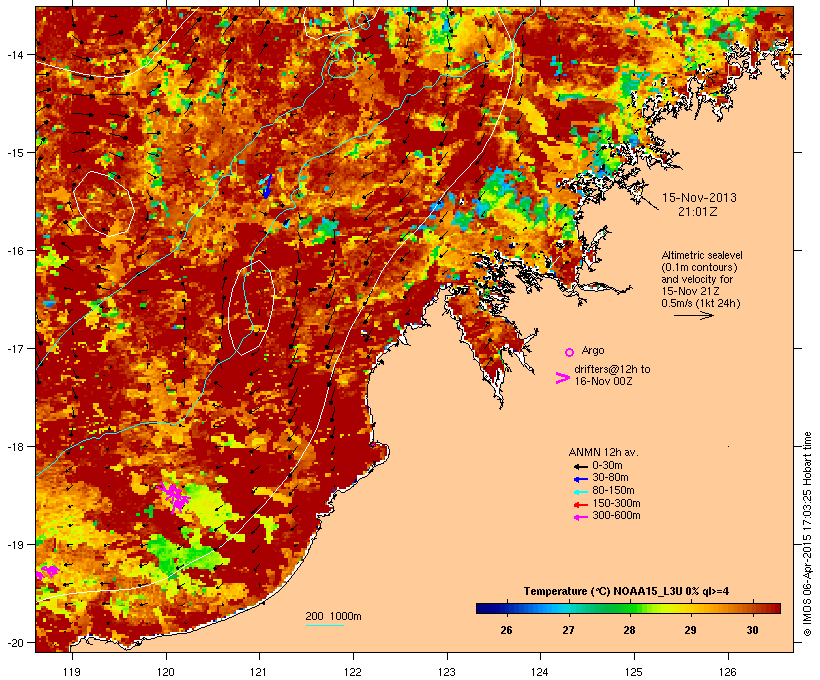Image resolution: width=820 pixels, height=680 pixels.
Task: Click the latitude axis label -14
Action: pyautogui.click(x=14, y=54)
